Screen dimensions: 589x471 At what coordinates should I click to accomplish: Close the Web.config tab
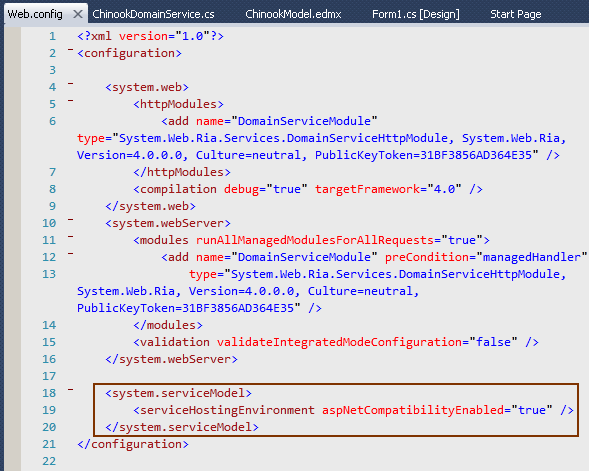pos(78,14)
